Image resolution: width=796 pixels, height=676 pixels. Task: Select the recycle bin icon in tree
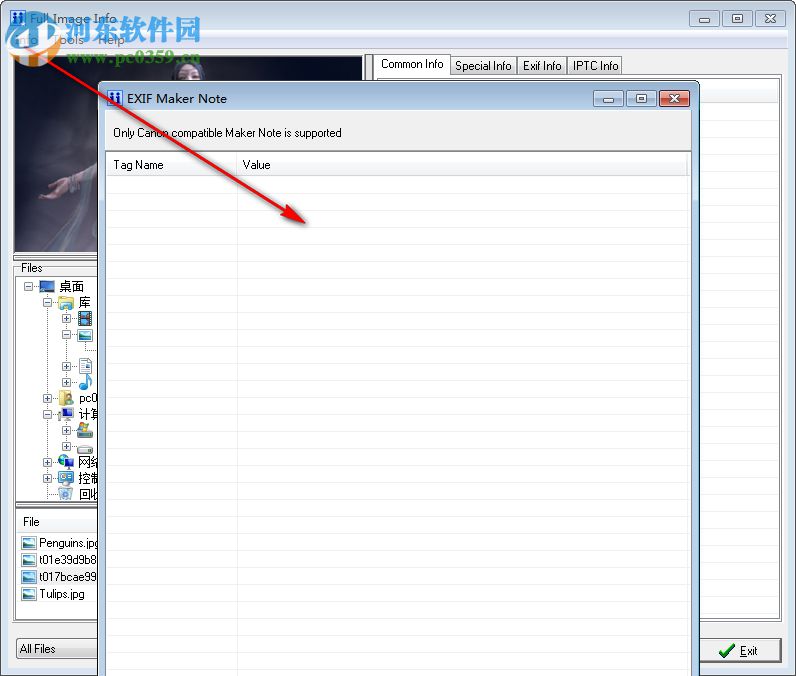click(65, 493)
